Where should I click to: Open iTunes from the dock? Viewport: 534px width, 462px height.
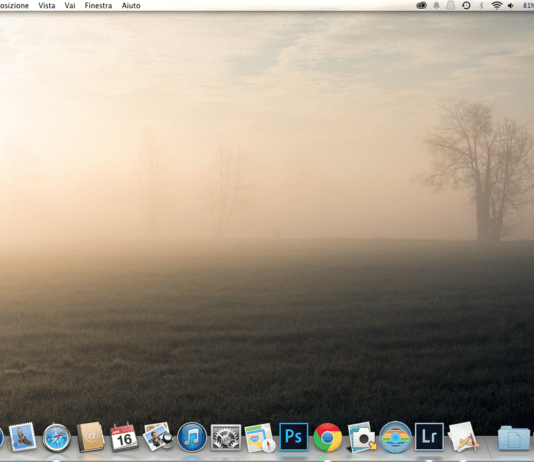192,437
